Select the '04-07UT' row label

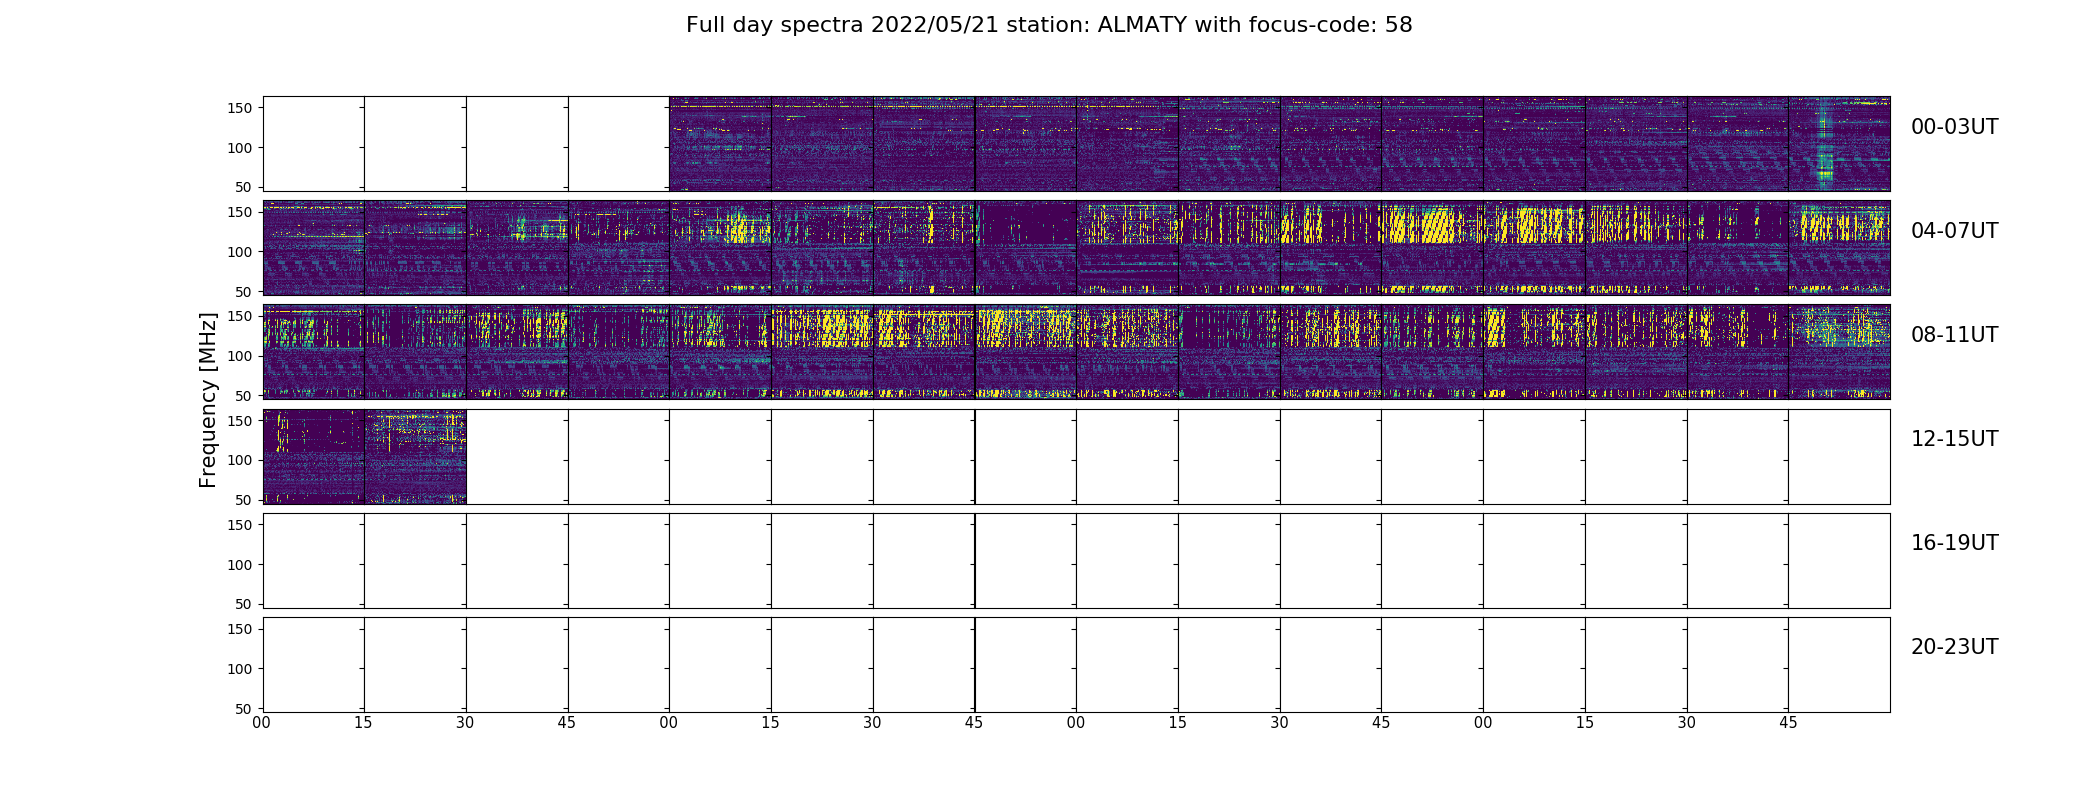pyautogui.click(x=1954, y=231)
